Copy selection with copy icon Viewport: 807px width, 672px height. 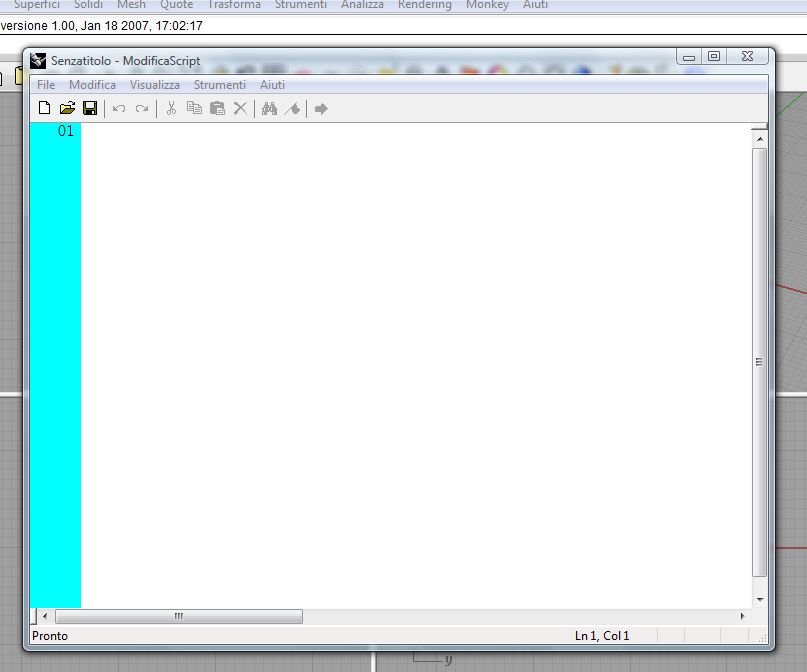point(194,108)
